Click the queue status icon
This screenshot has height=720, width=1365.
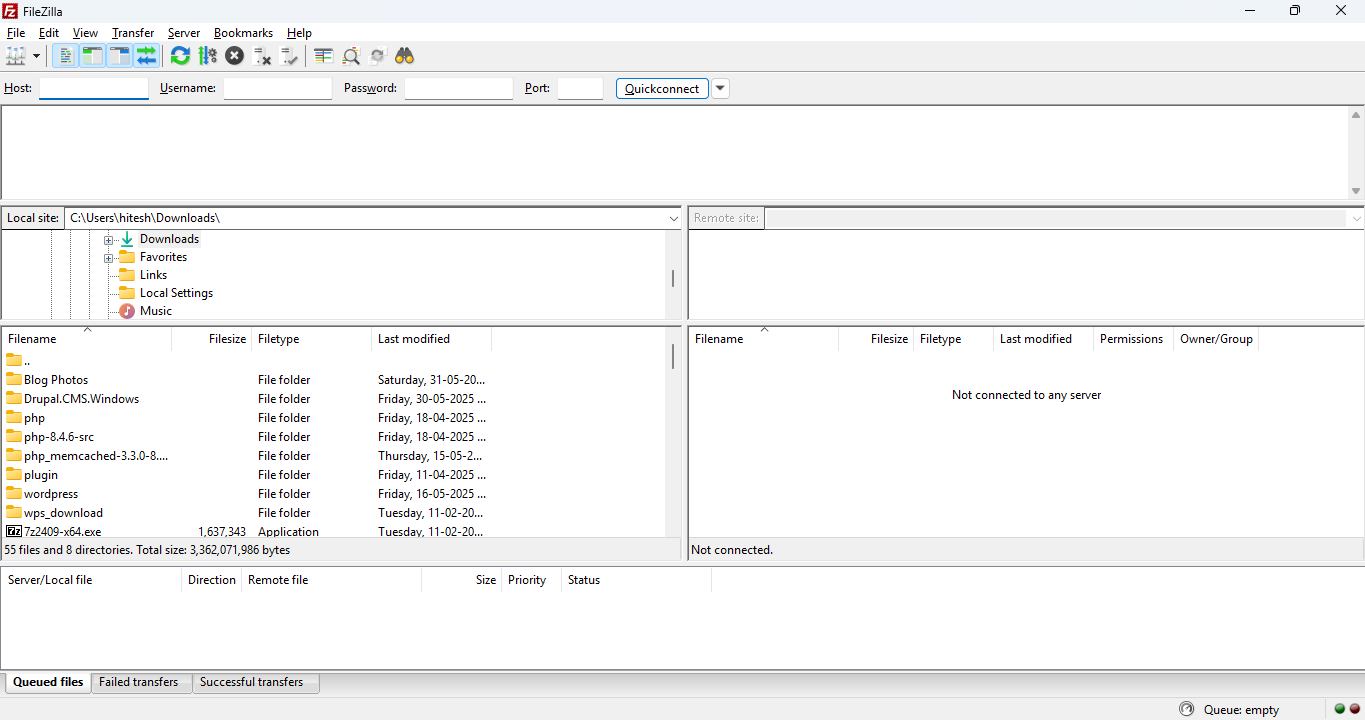[x=1187, y=709]
